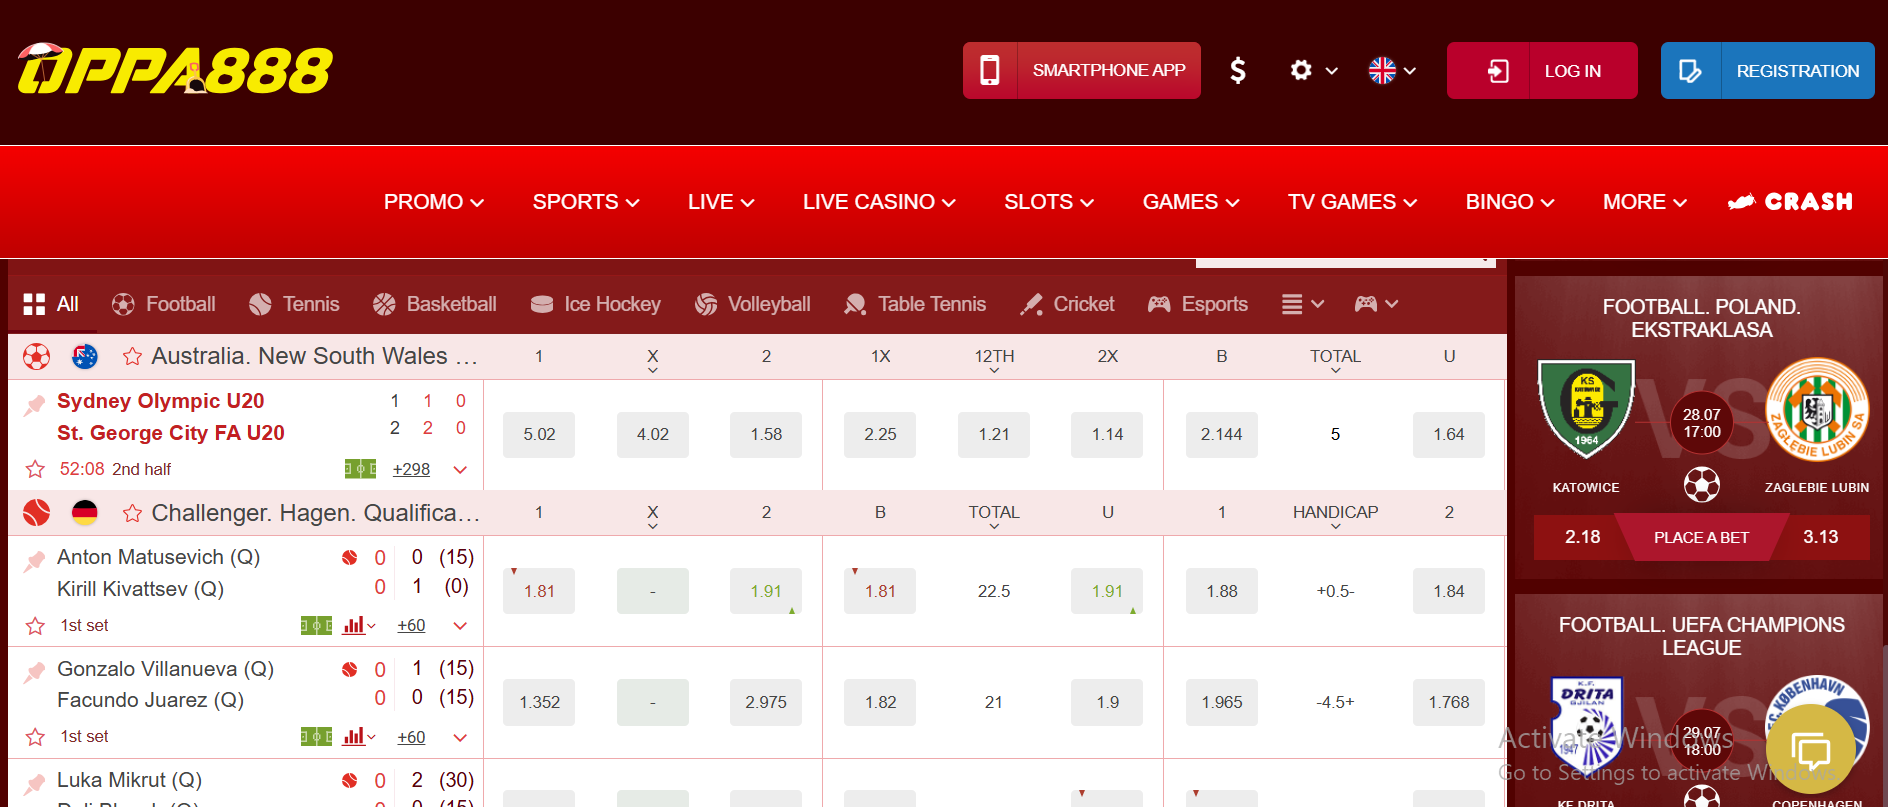Open the GAMES menu

point(1191,202)
